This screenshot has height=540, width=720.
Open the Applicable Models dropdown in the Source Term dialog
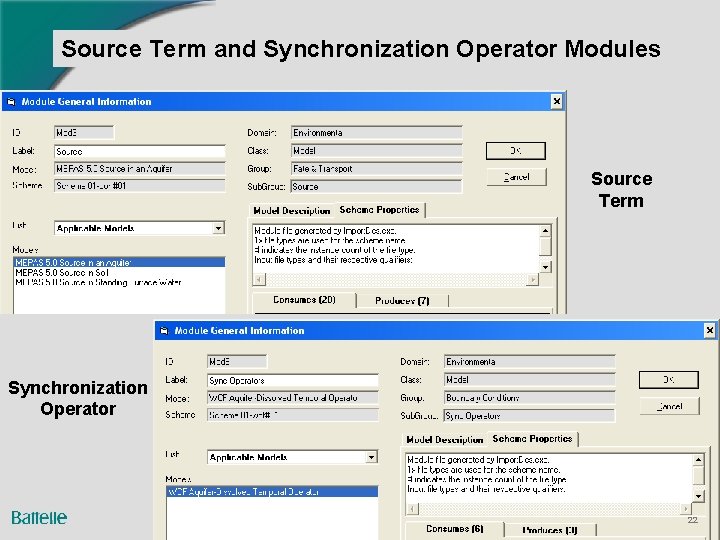click(219, 228)
